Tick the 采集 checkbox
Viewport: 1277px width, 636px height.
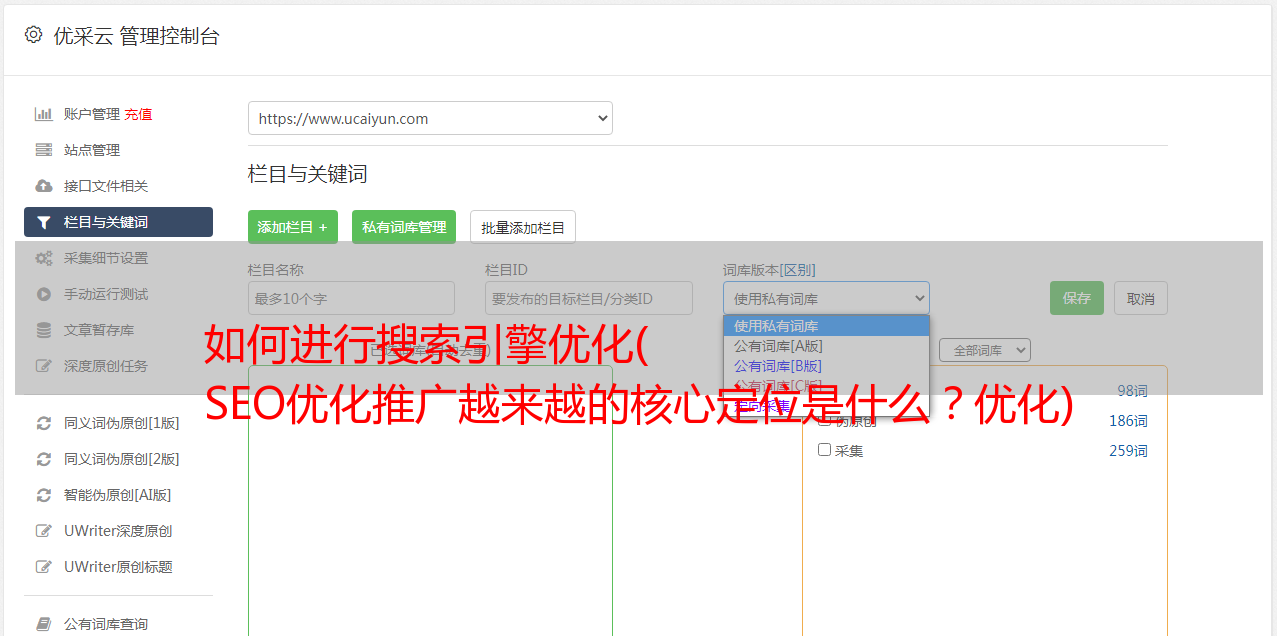tap(825, 450)
